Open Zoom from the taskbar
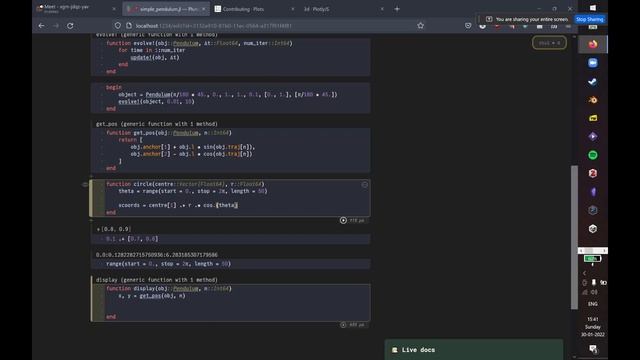Screen dimensions: 640x360 [x=593, y=62]
